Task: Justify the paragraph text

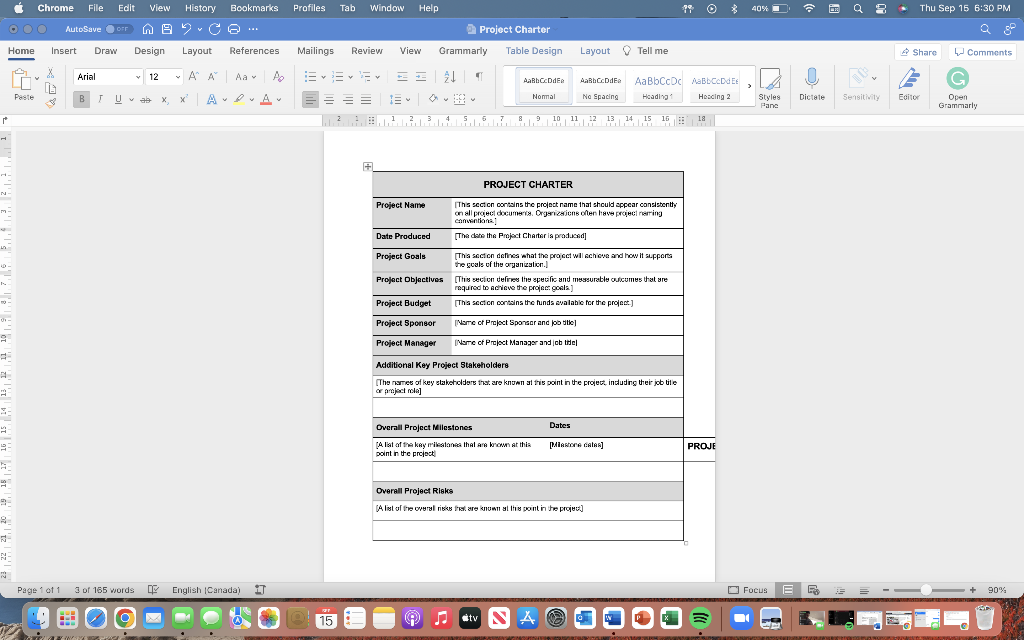Action: coord(366,99)
